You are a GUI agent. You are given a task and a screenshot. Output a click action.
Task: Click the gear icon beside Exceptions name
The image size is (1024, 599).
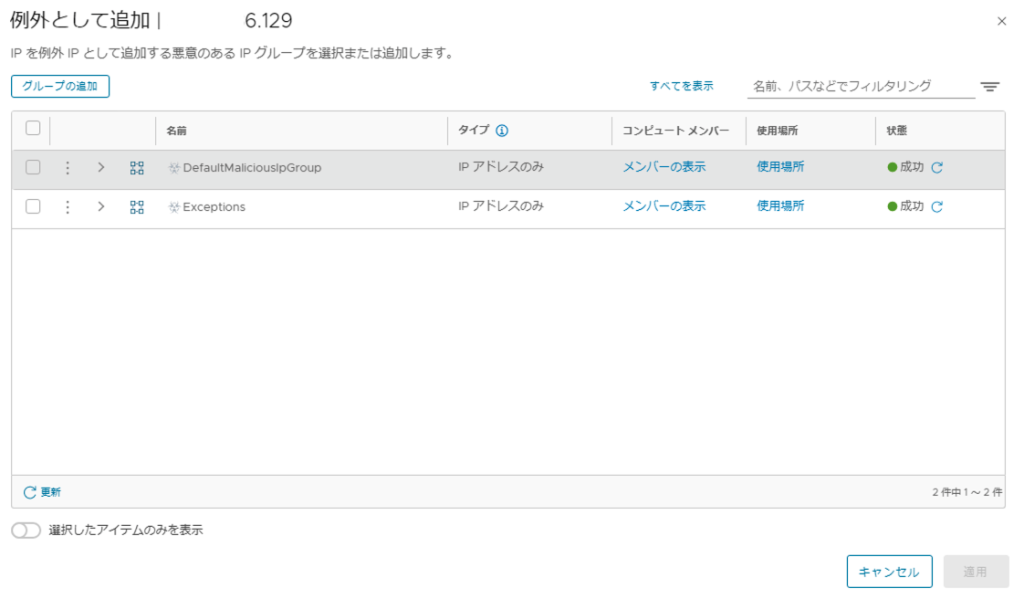pos(174,207)
